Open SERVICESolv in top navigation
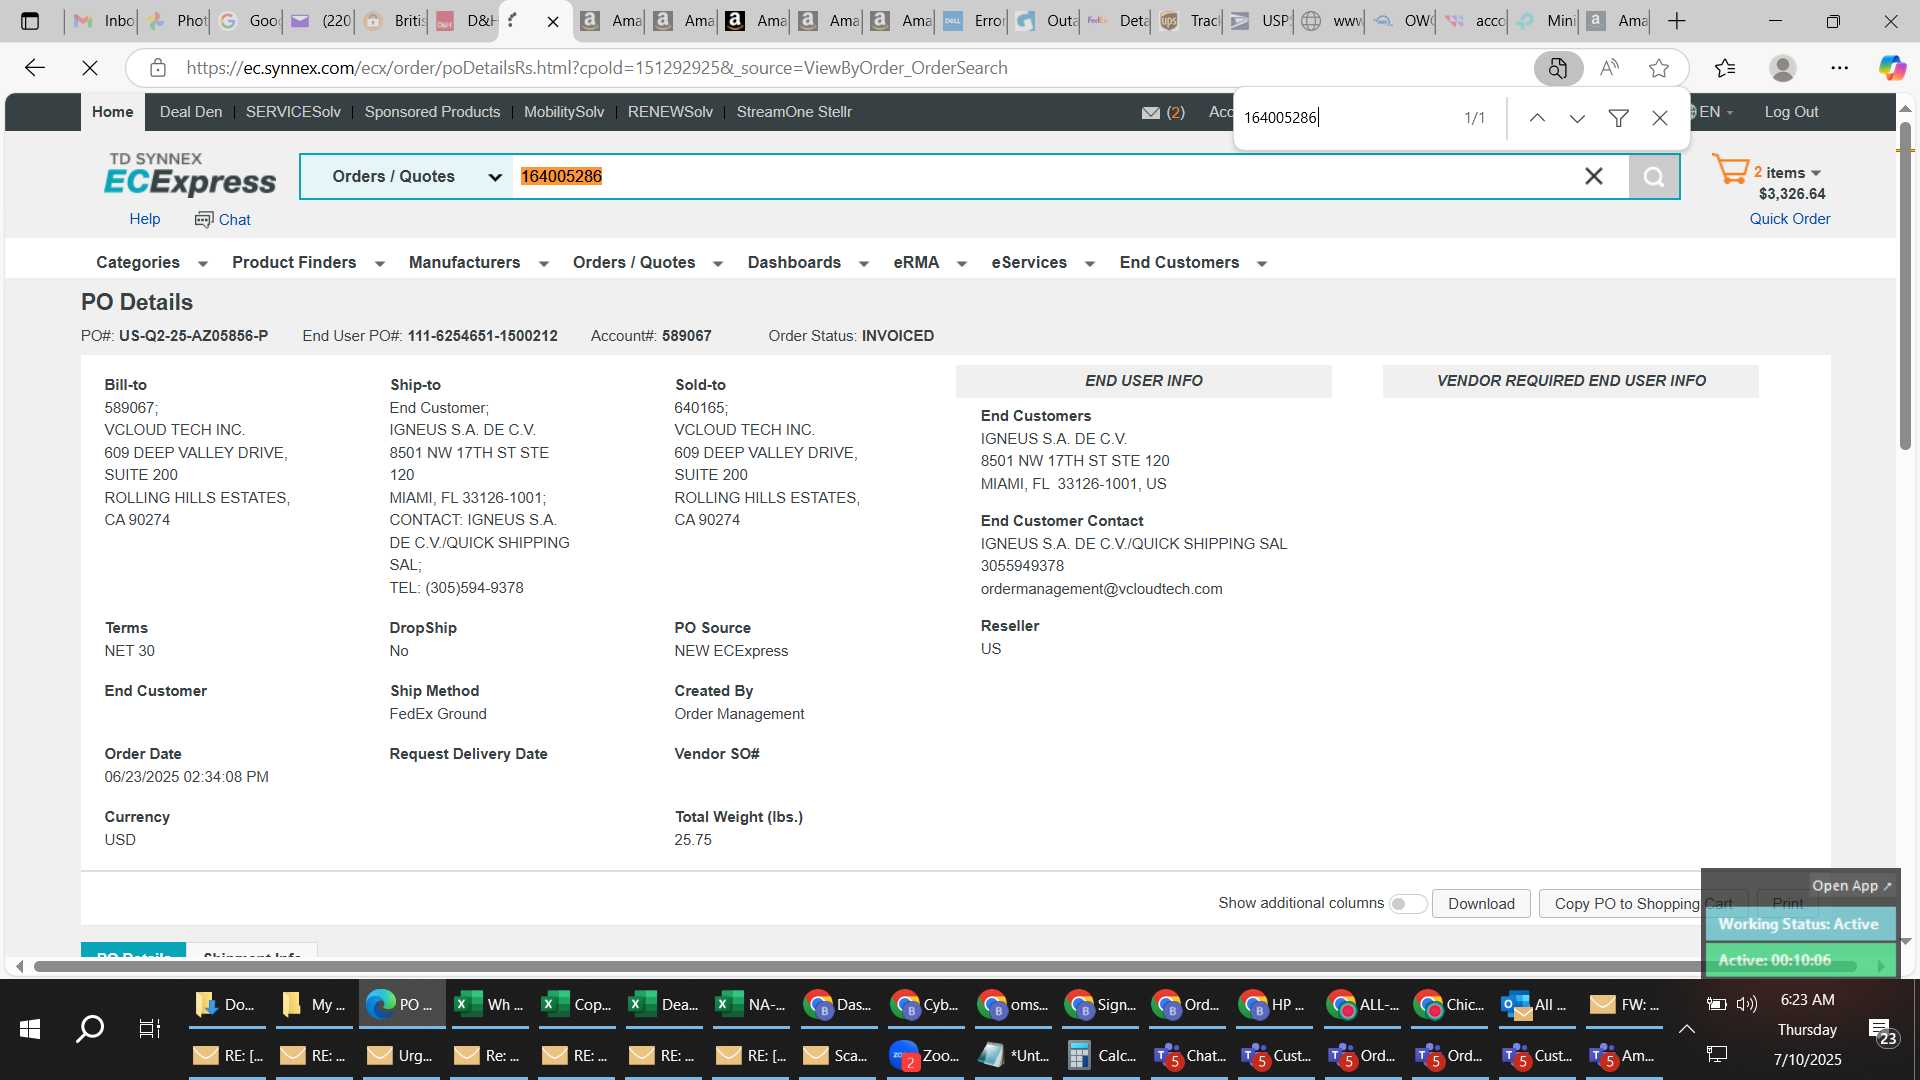The height and width of the screenshot is (1080, 1920). [x=293, y=112]
